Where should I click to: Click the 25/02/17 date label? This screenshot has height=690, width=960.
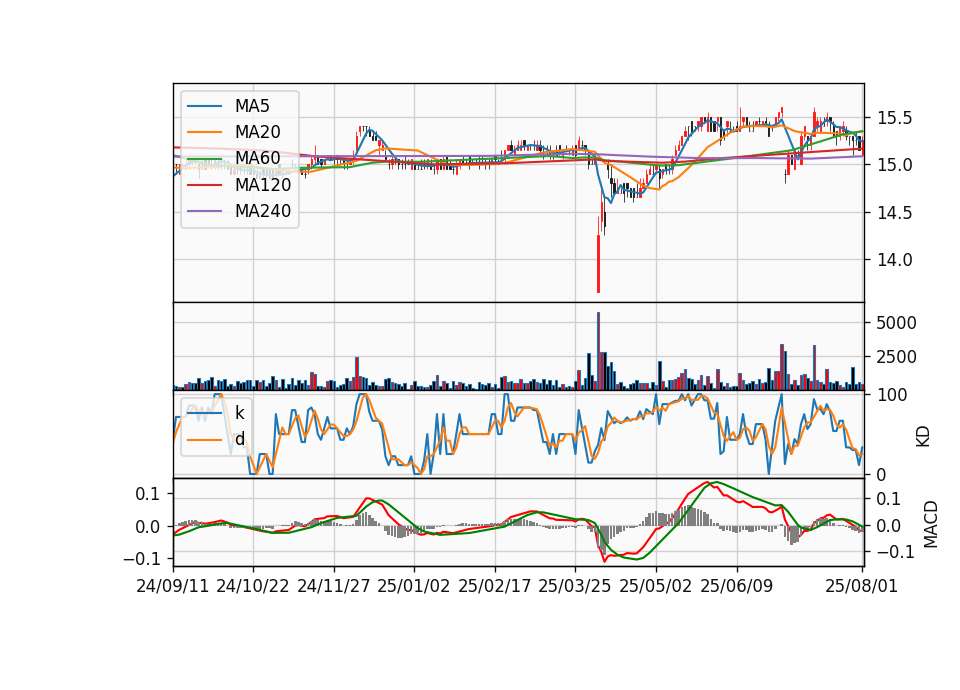pos(495,586)
